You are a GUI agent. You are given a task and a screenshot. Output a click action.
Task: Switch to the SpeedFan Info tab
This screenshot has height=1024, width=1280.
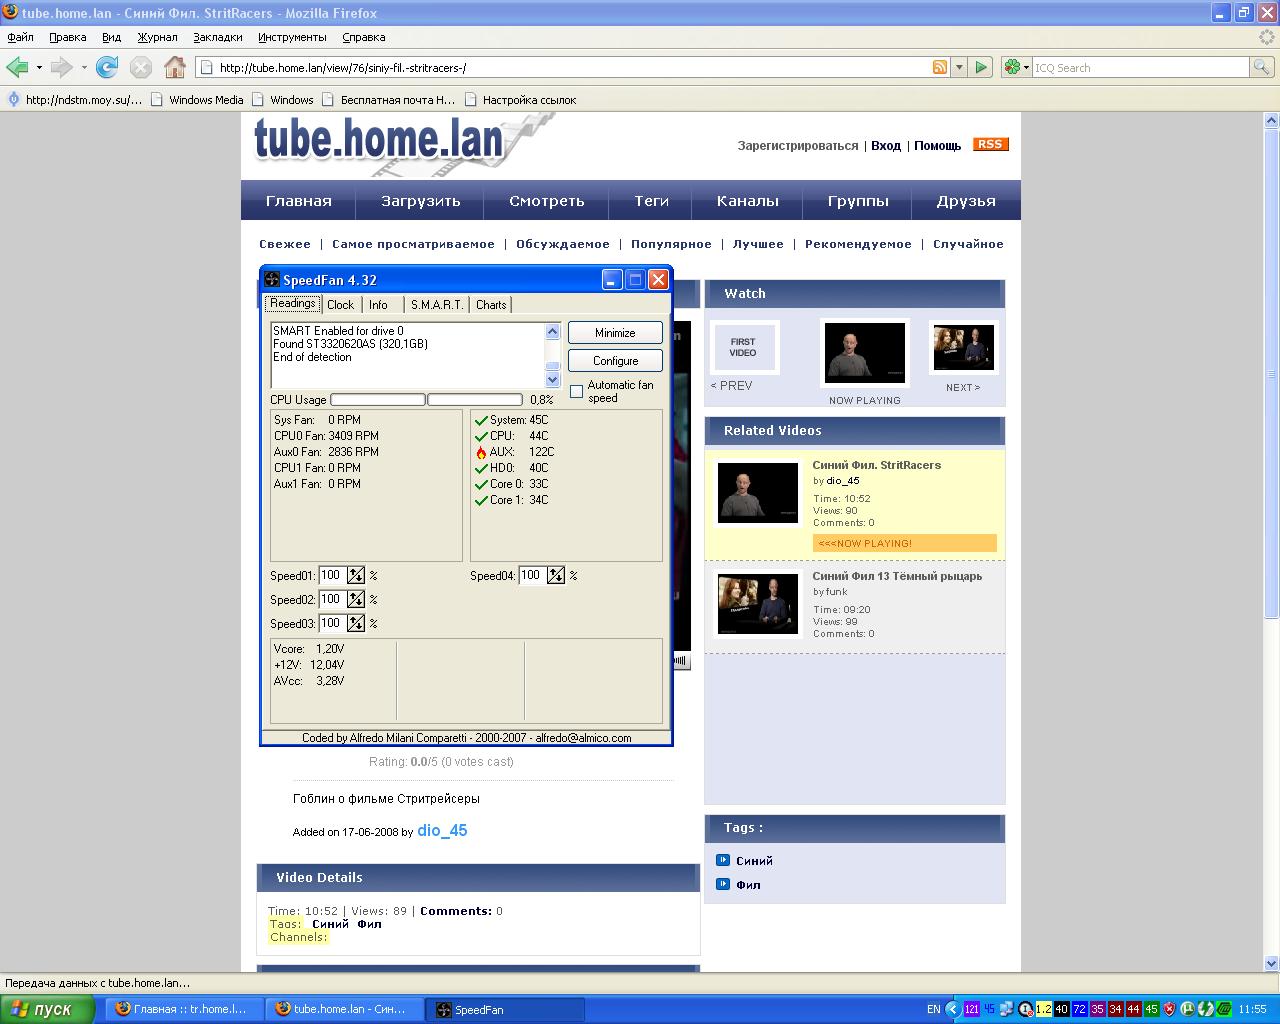[378, 305]
